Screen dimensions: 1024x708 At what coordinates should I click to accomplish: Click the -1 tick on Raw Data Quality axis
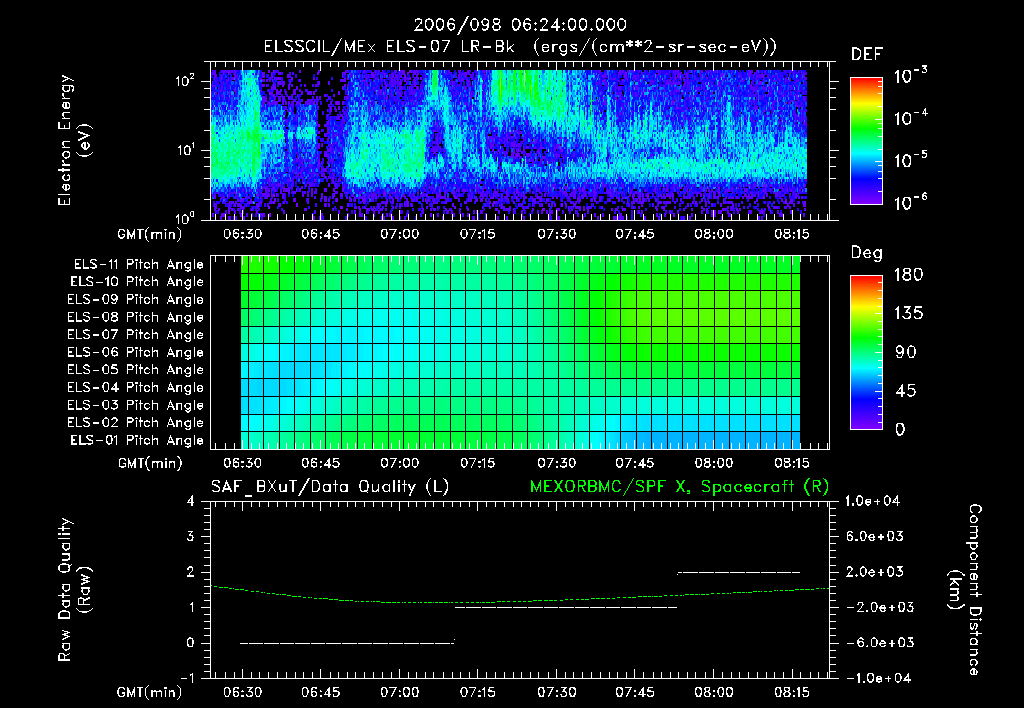pos(187,678)
